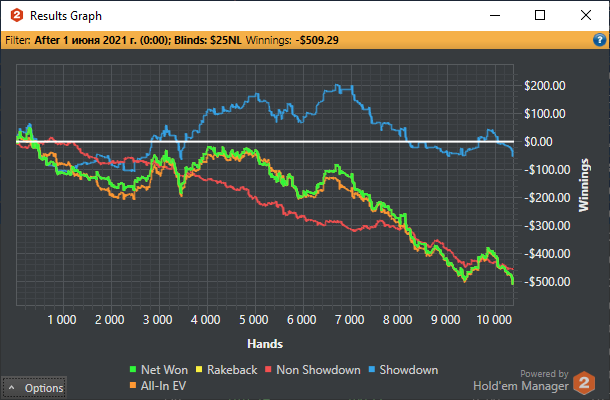Click the Net Won legend label
The width and height of the screenshot is (610, 400).
[x=164, y=370]
